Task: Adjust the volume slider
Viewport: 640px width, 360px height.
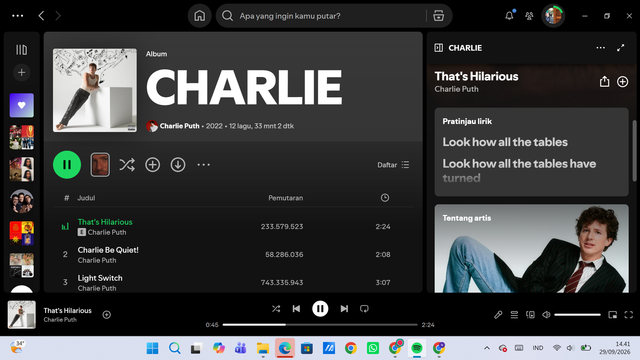Action: 577,315
